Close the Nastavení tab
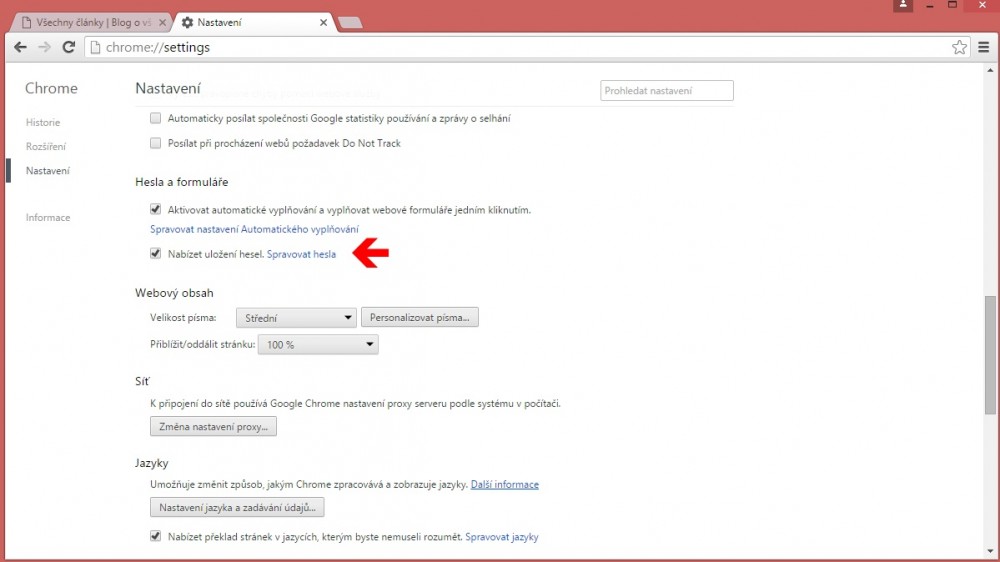 click(323, 22)
